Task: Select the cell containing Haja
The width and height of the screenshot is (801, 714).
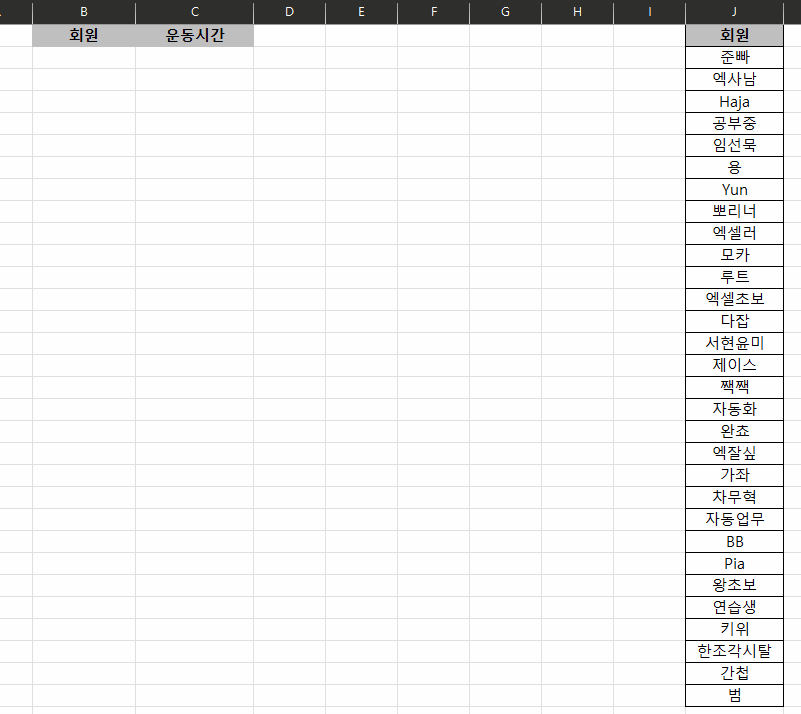Action: 735,102
